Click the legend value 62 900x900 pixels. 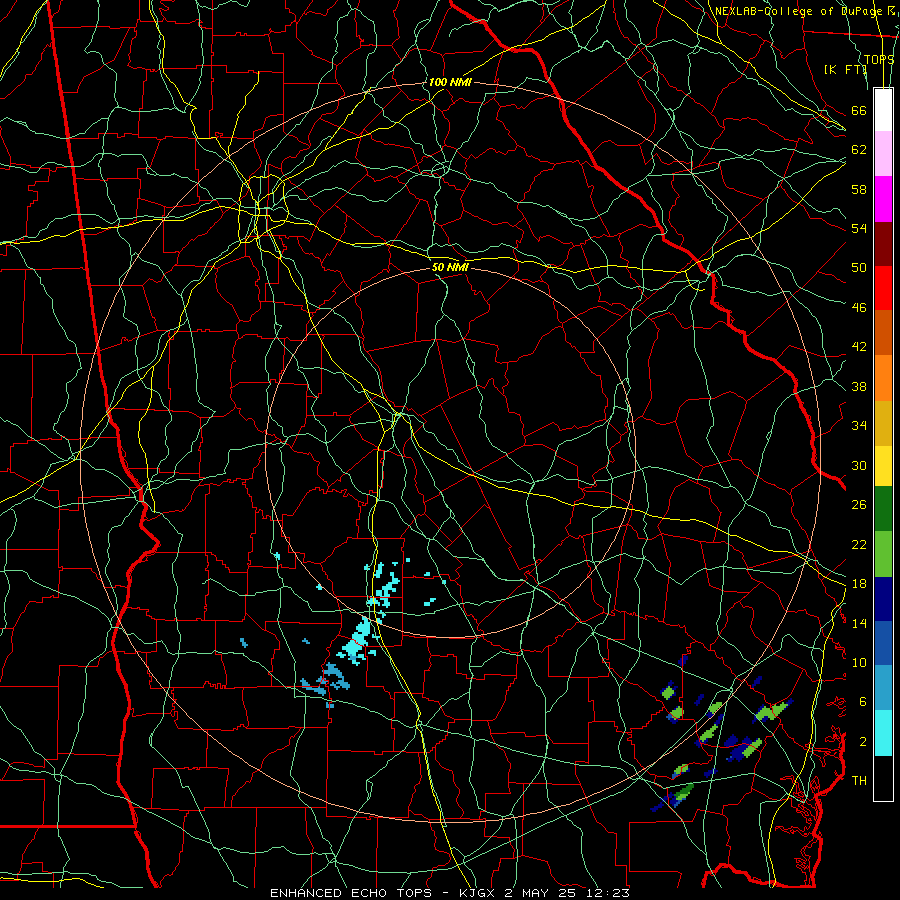(x=859, y=150)
